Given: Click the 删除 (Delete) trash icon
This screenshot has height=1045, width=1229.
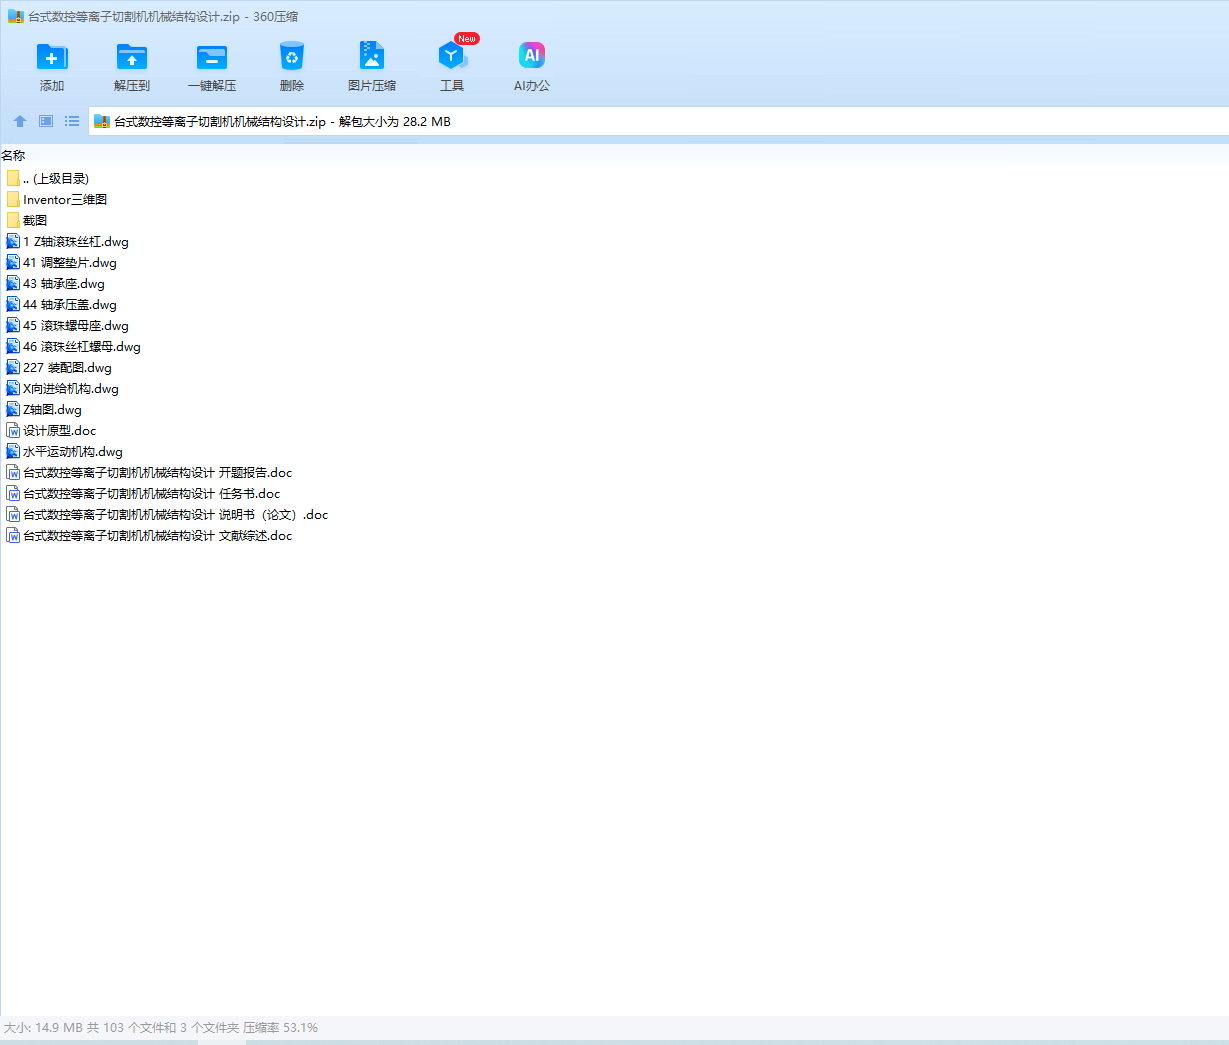Looking at the screenshot, I should [x=292, y=57].
